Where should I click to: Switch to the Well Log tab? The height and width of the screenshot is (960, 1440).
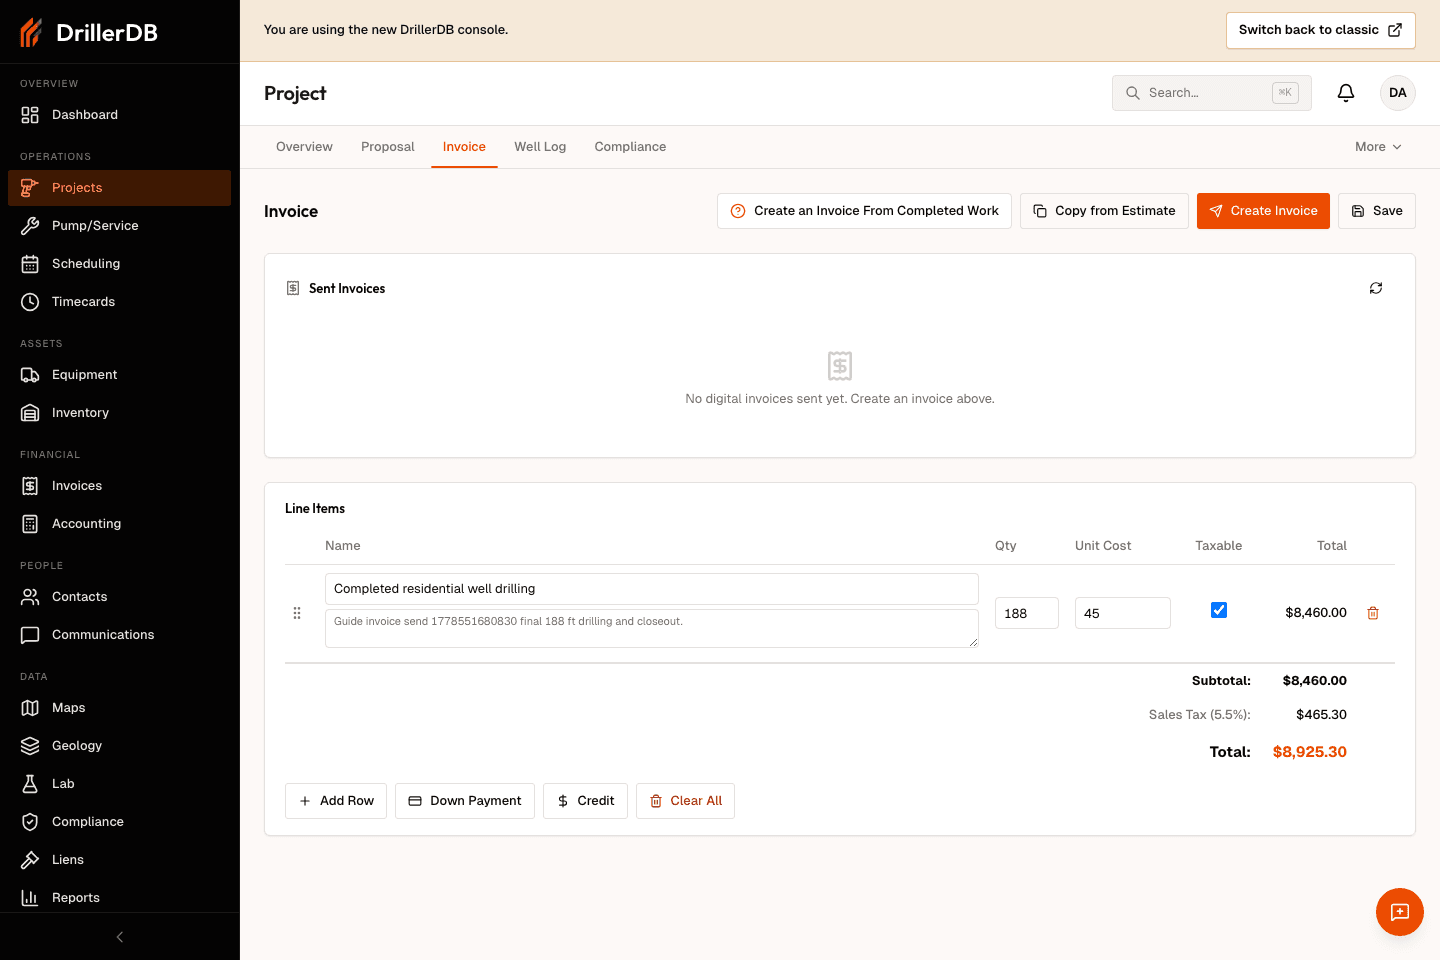coord(540,147)
